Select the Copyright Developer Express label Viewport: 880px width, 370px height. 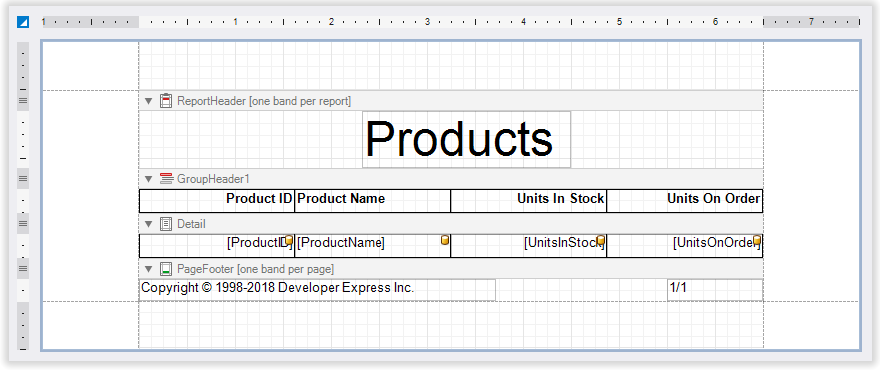(317, 290)
